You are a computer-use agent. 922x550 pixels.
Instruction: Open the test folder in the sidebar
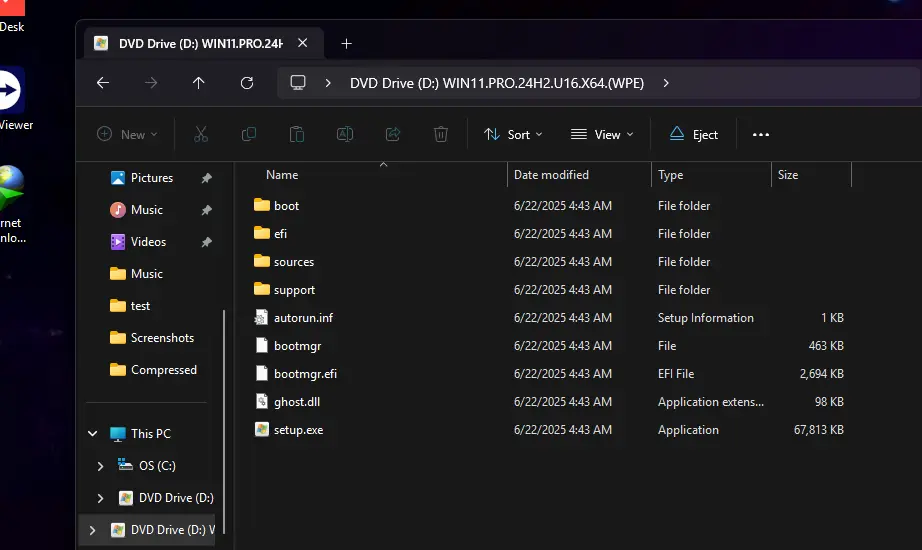click(x=140, y=306)
